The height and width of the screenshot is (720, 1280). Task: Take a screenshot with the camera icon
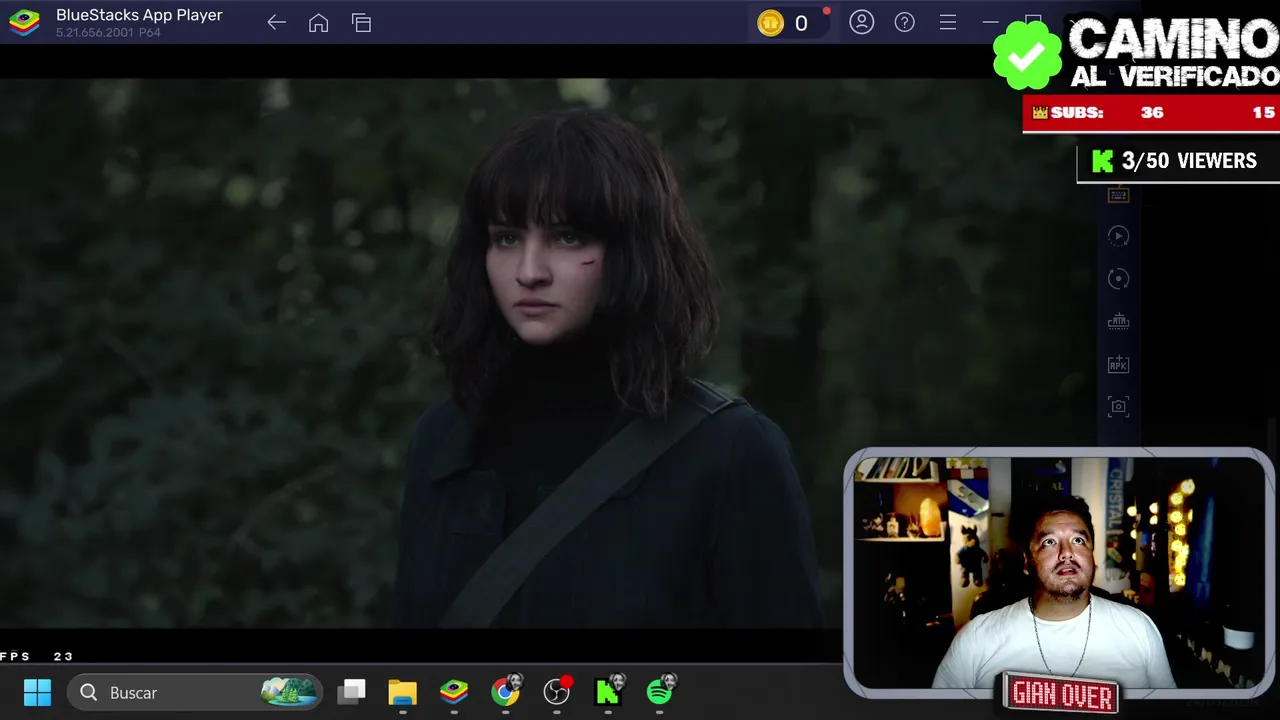1118,406
